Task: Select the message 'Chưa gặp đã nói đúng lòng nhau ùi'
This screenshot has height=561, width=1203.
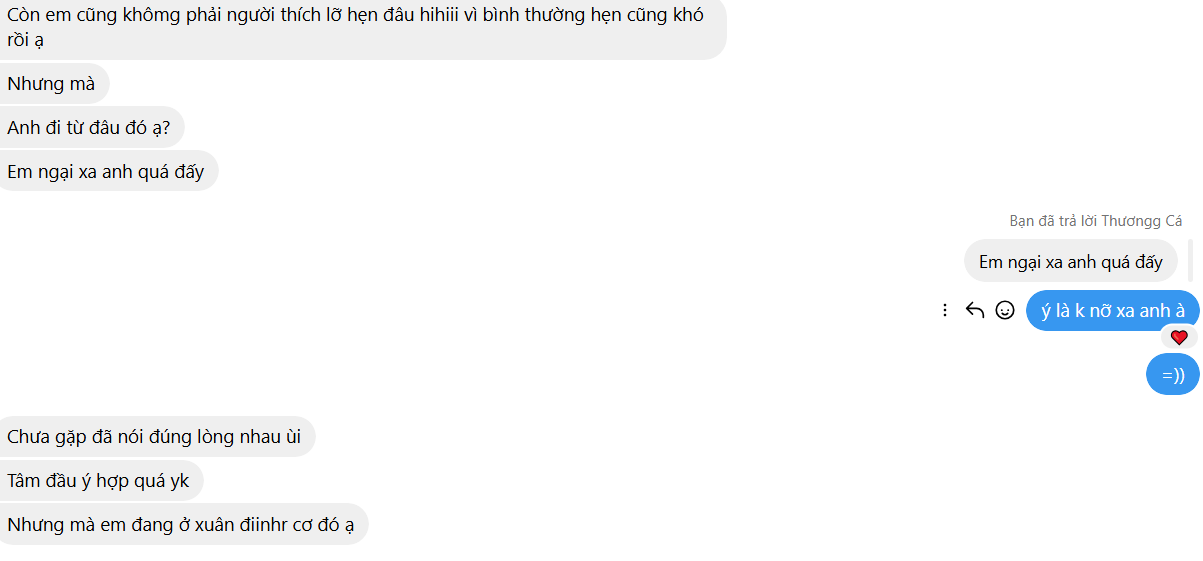Action: click(x=157, y=437)
